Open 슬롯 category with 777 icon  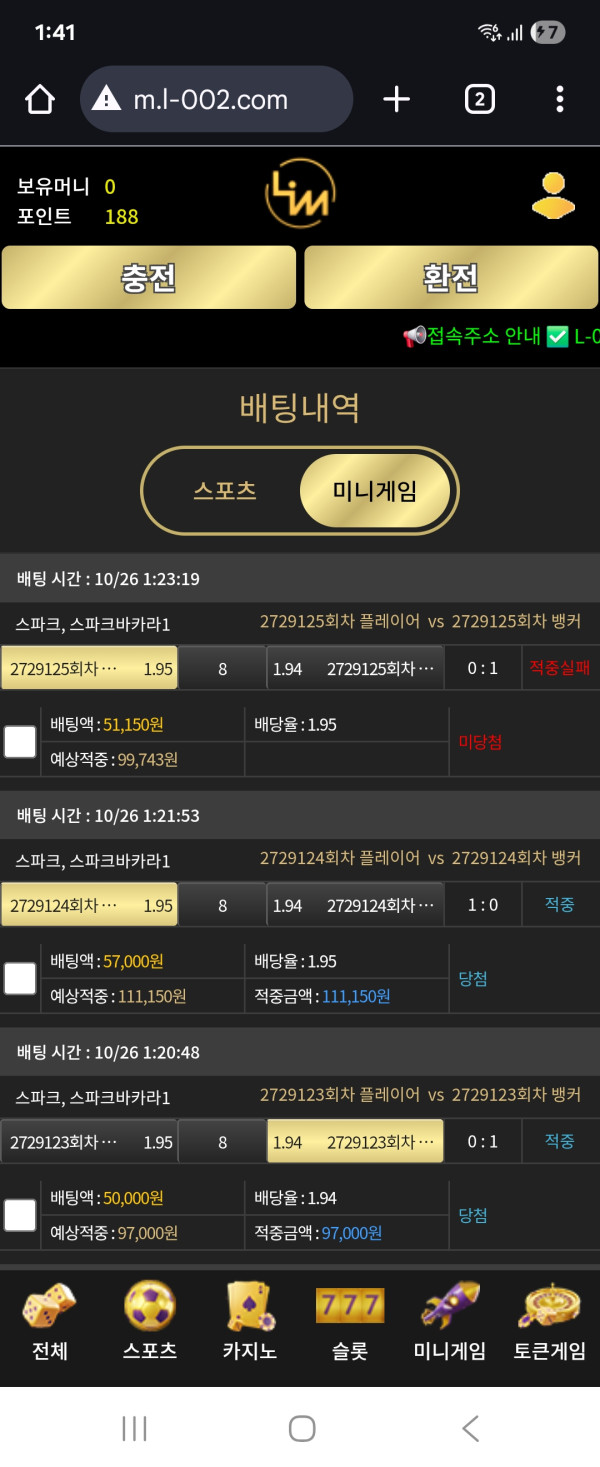[x=350, y=1321]
